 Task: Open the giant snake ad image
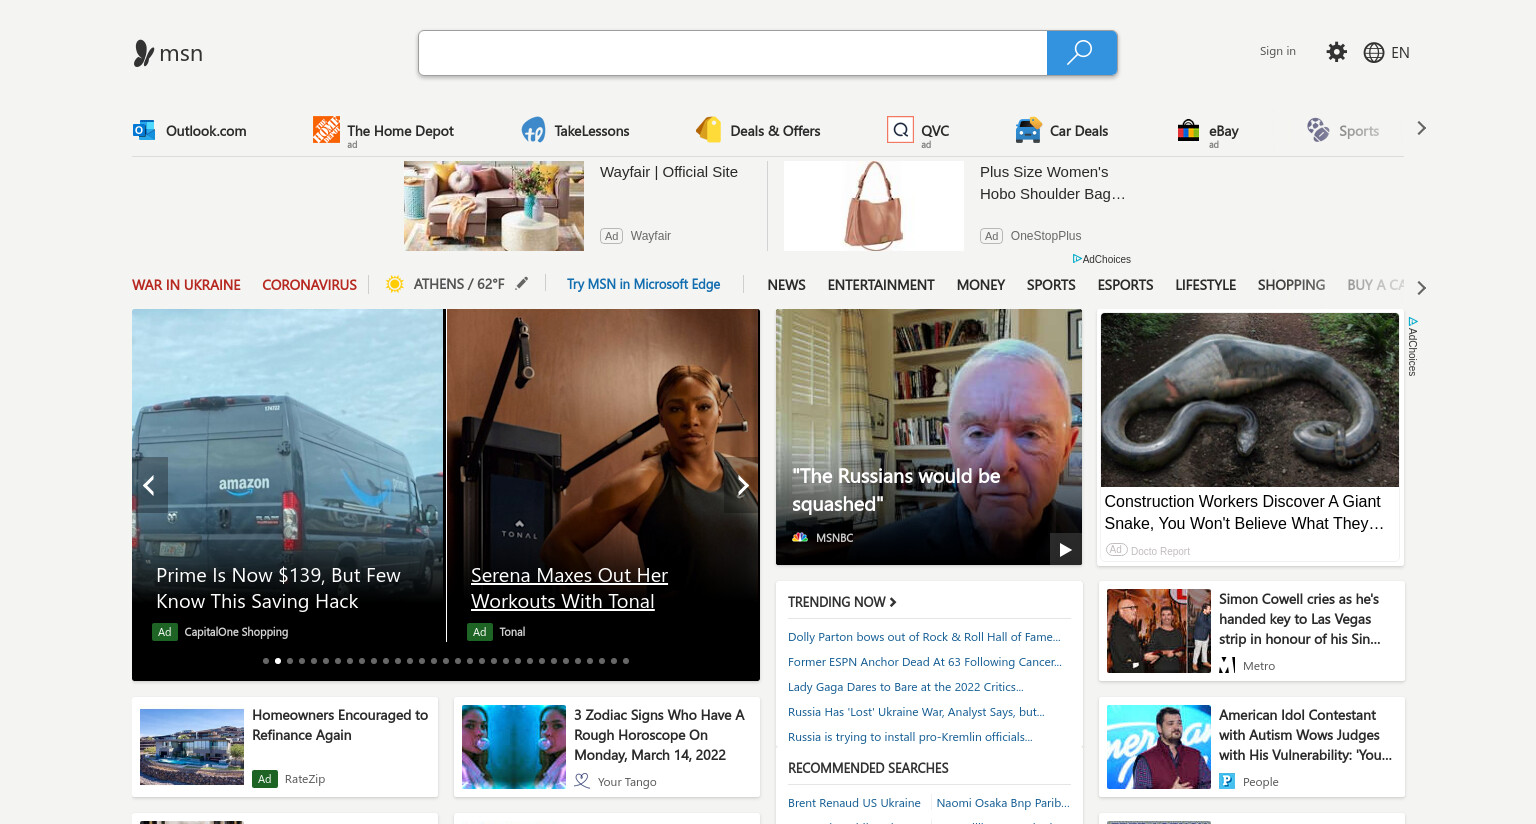click(1250, 400)
